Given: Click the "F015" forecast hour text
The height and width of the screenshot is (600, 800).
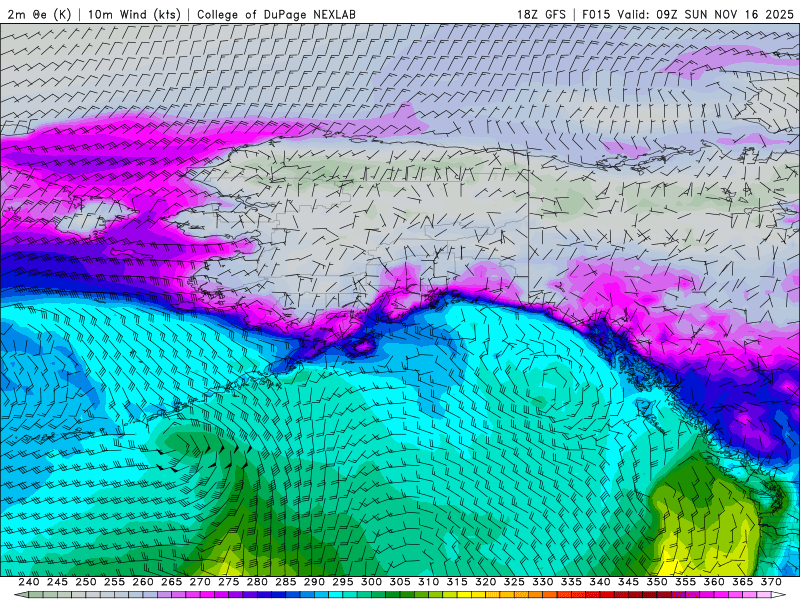Looking at the screenshot, I should point(596,14).
